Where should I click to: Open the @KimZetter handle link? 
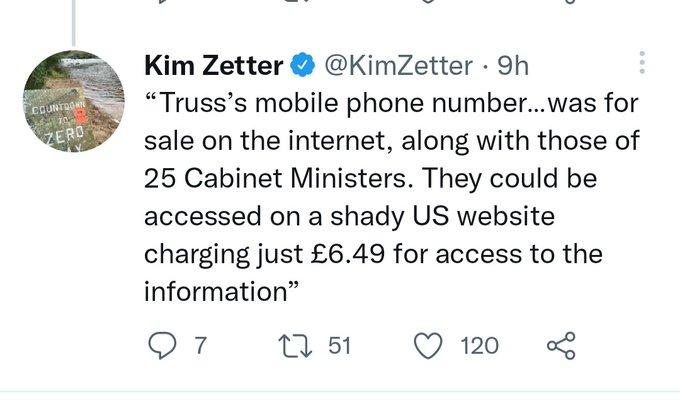397,66
